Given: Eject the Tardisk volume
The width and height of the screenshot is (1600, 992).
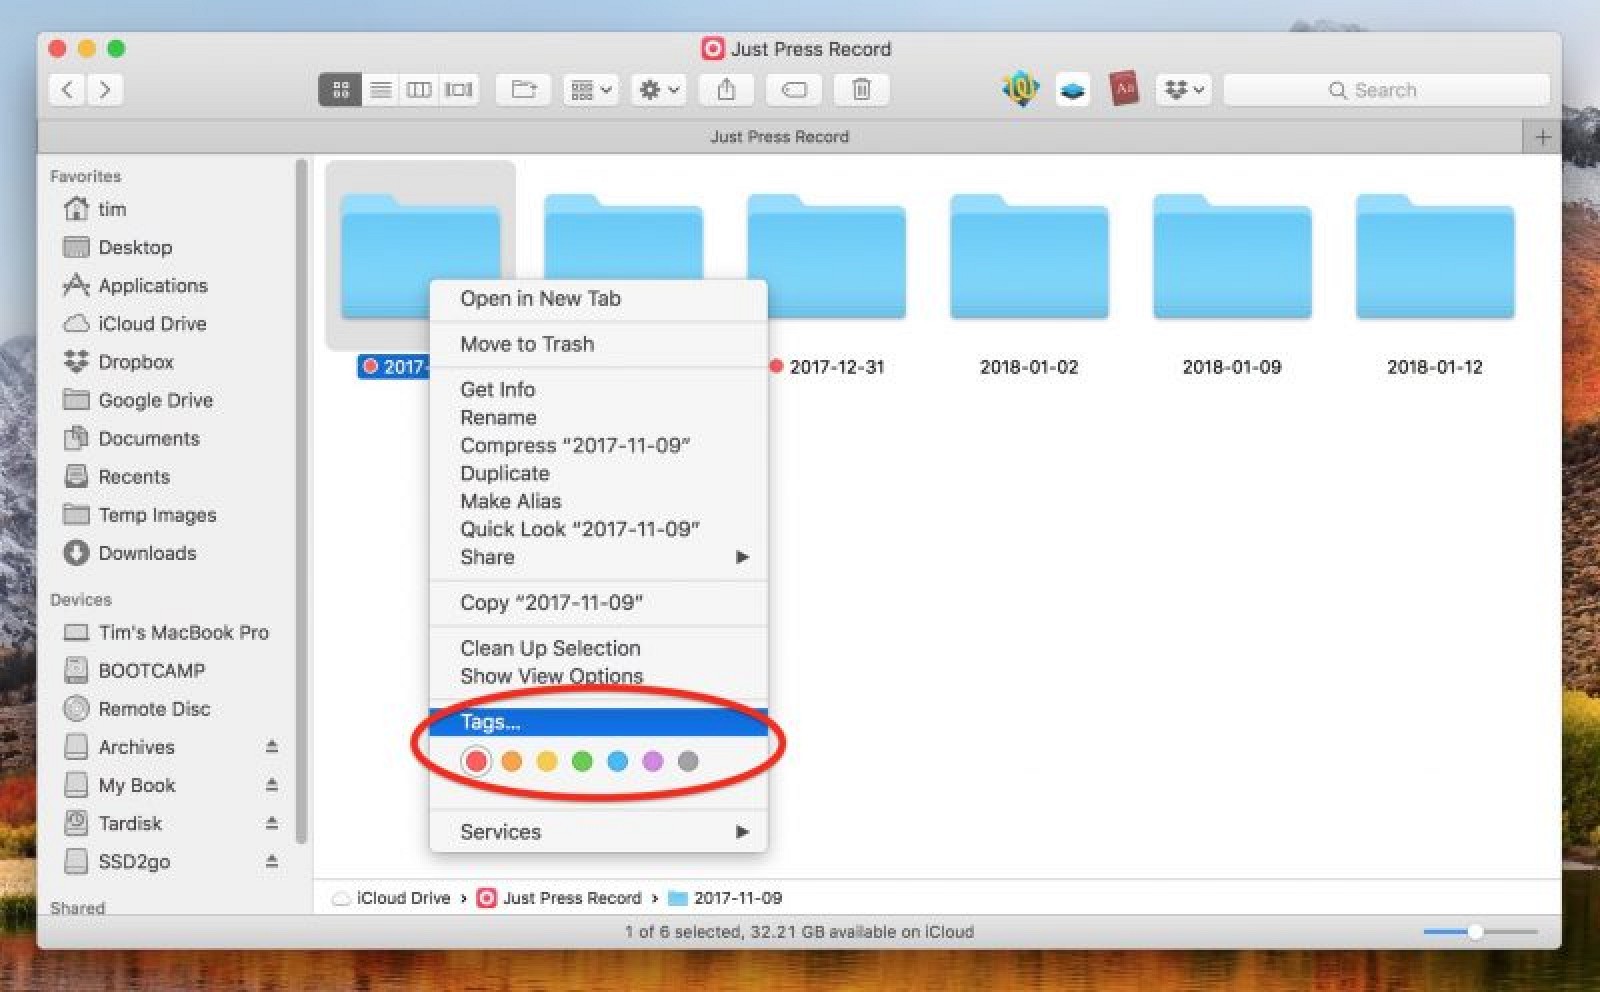Looking at the screenshot, I should pos(272,823).
